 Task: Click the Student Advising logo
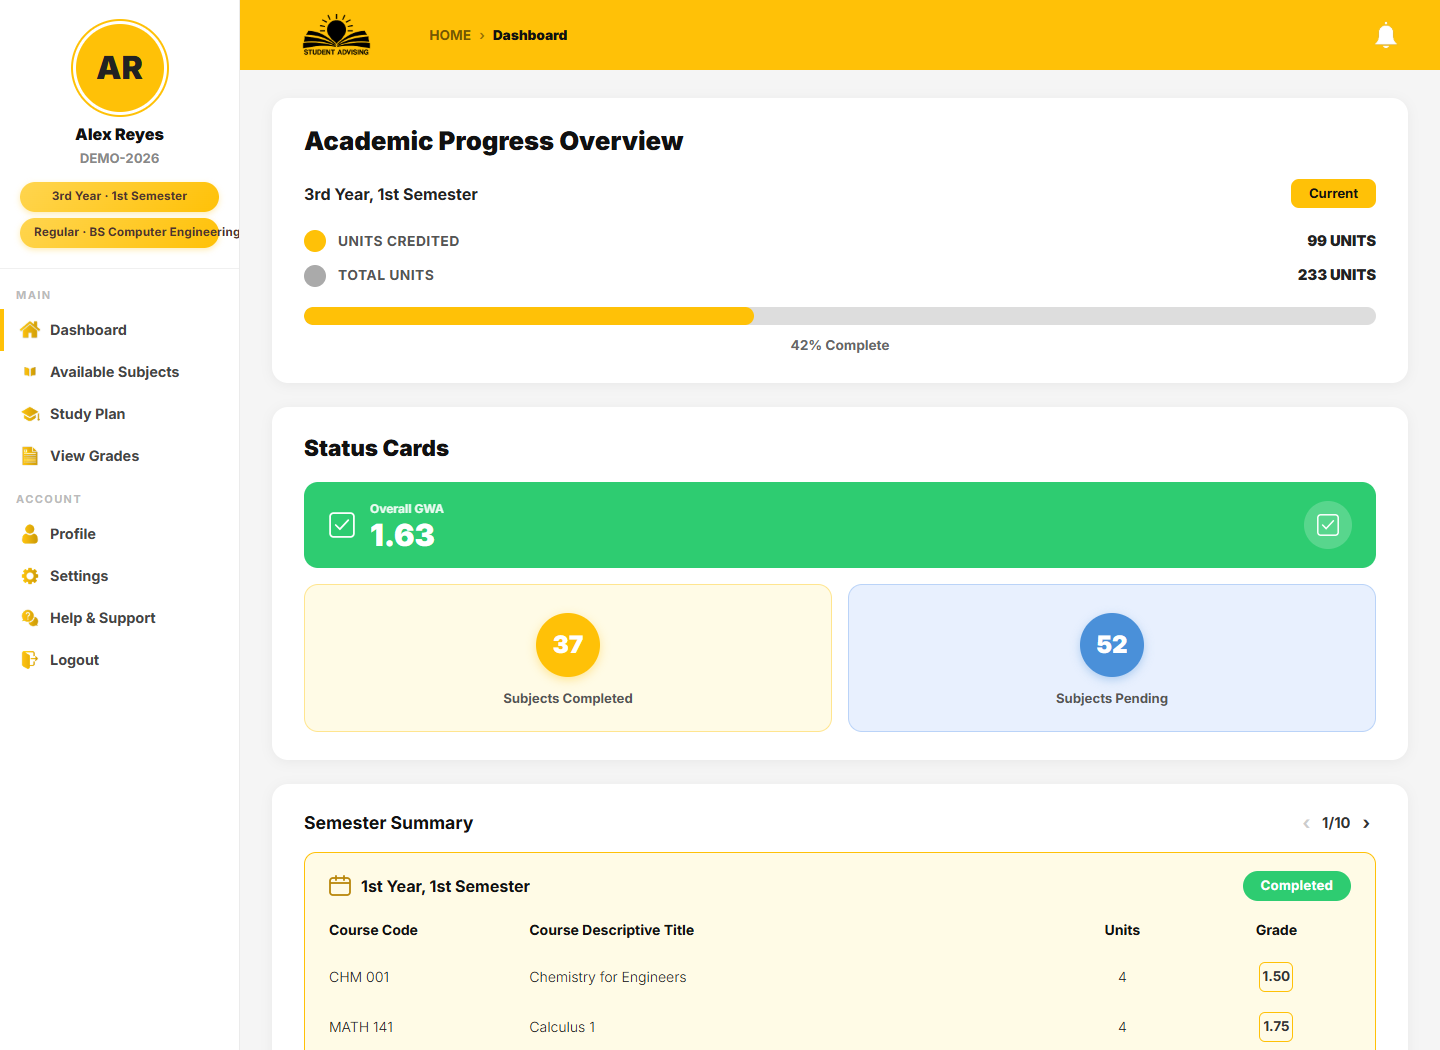(337, 35)
